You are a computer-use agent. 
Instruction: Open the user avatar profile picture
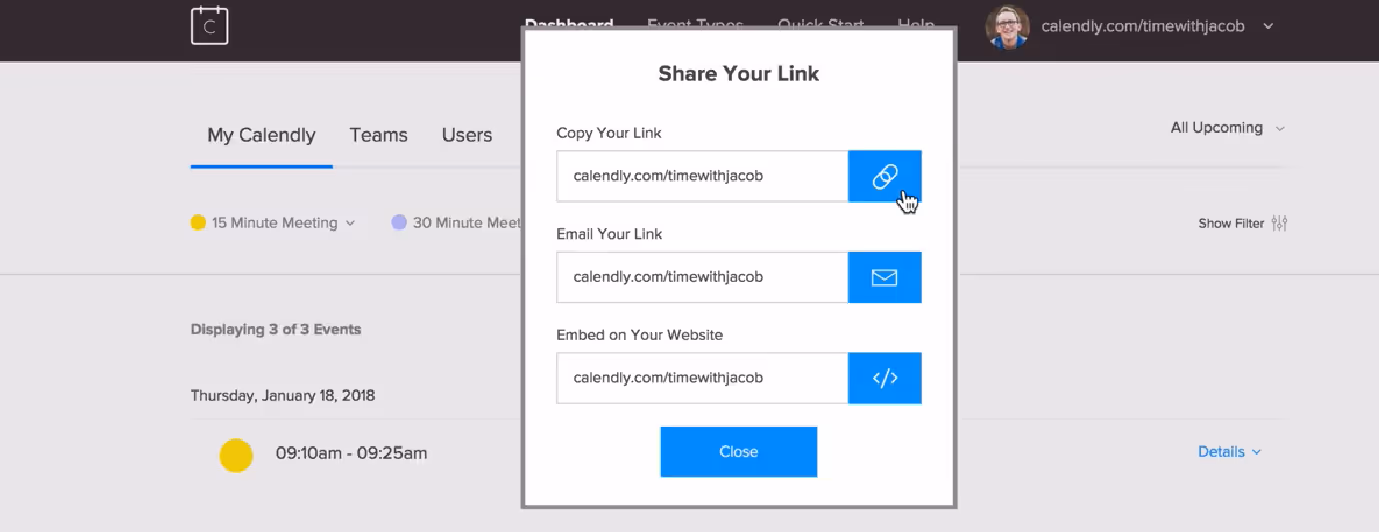(x=1007, y=27)
